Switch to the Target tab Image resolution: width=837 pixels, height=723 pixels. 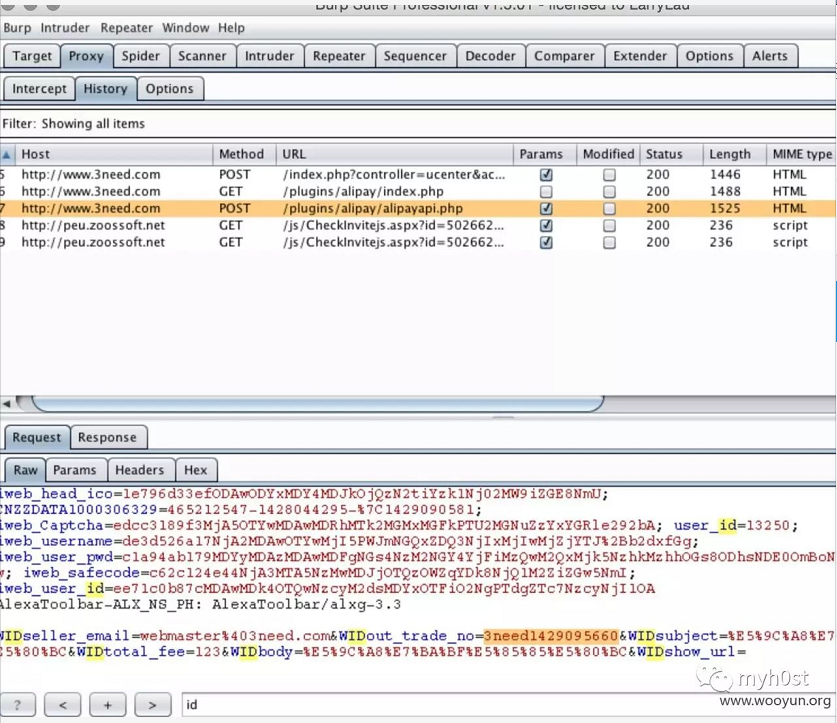tap(32, 56)
